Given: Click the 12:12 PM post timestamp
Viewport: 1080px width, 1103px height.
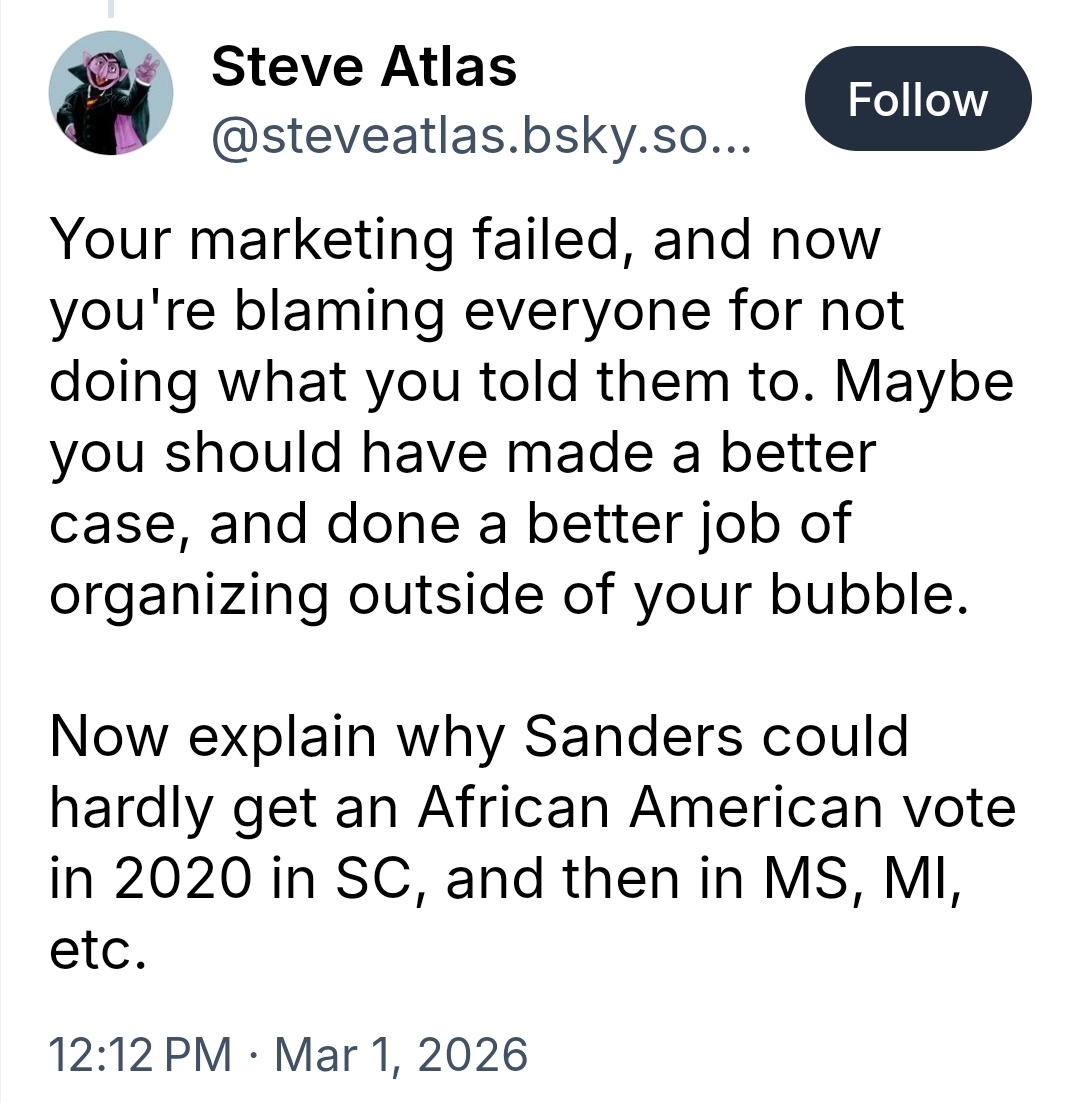Looking at the screenshot, I should click(x=139, y=1054).
